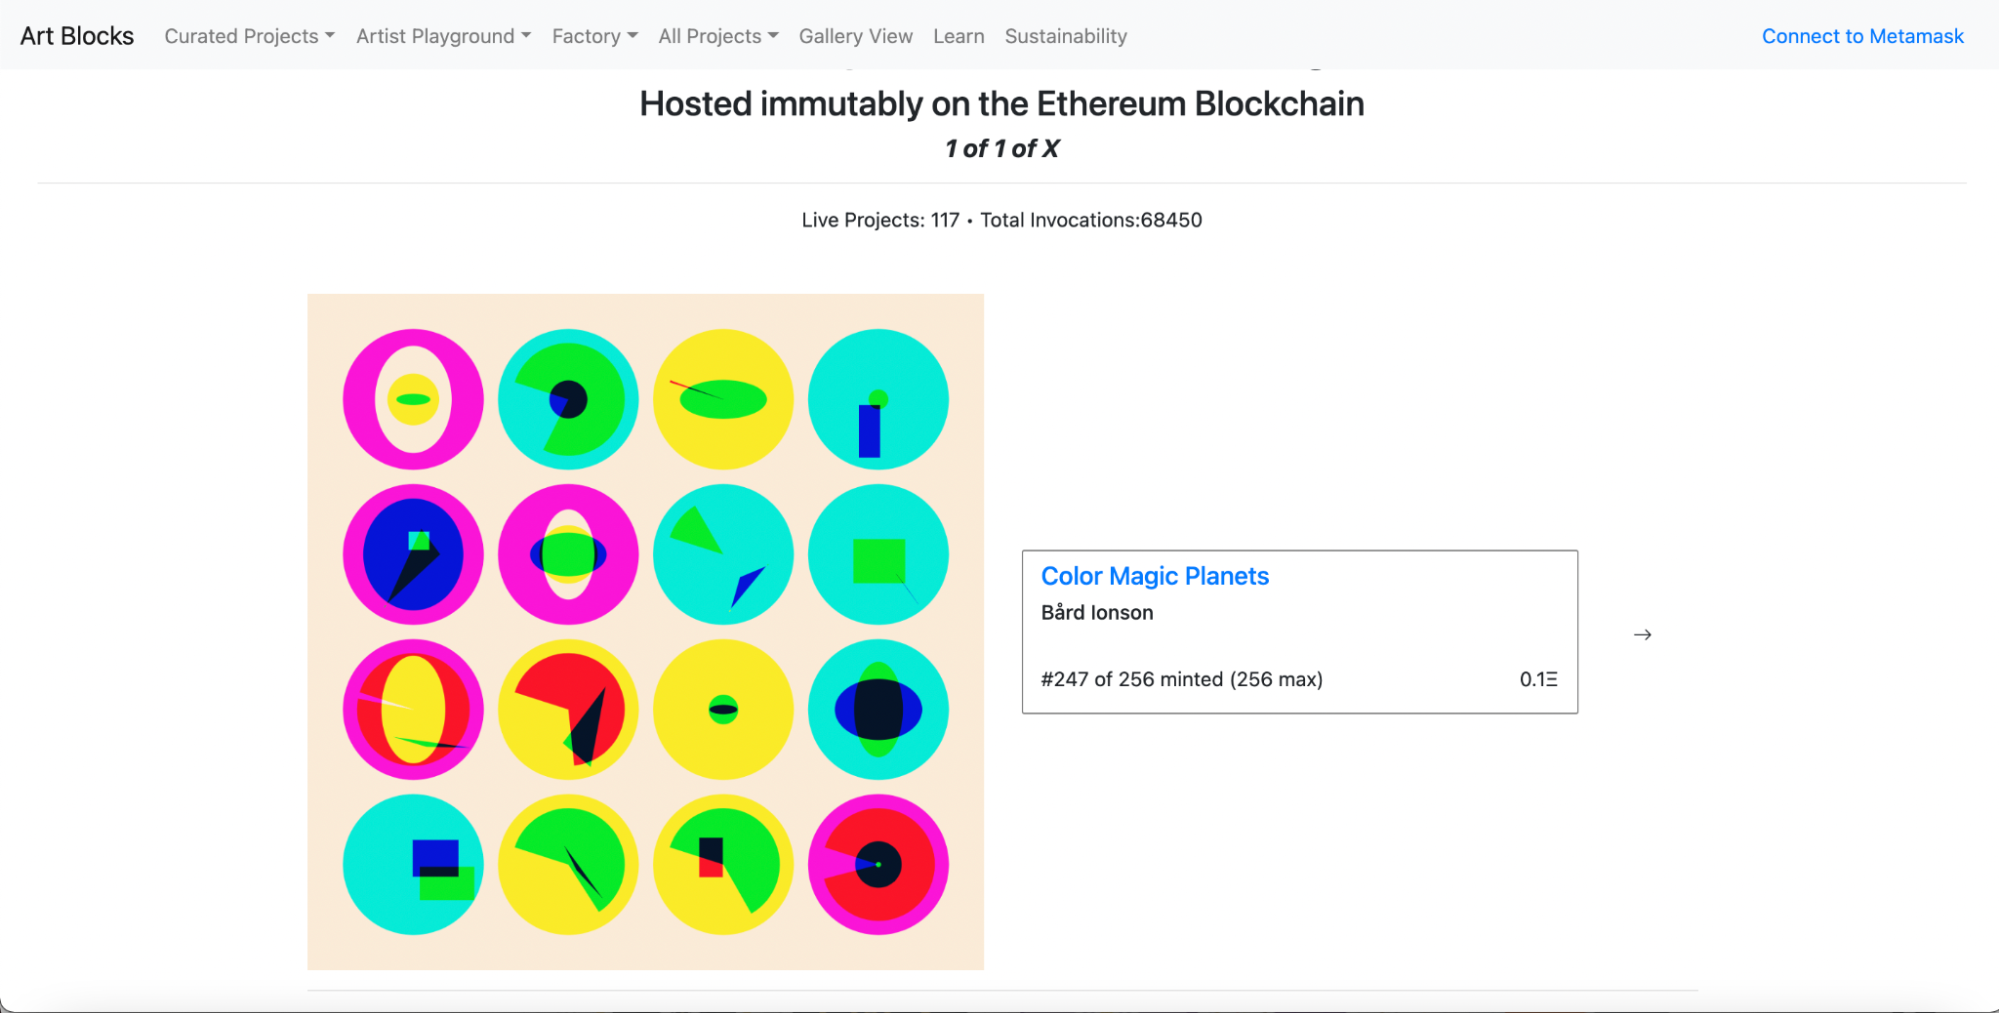Expand the Artist Playground menu
Viewport: 1999px width, 1014px height.
(x=443, y=36)
